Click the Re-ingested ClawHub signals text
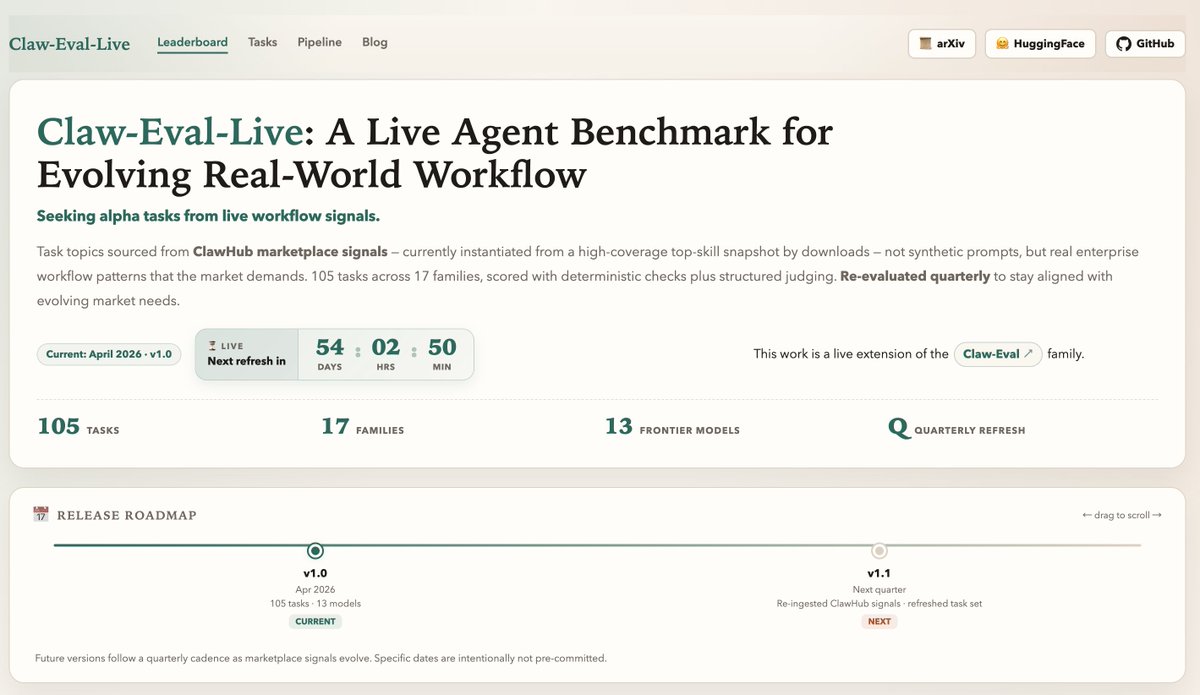Viewport: 1200px width, 695px height. point(879,604)
